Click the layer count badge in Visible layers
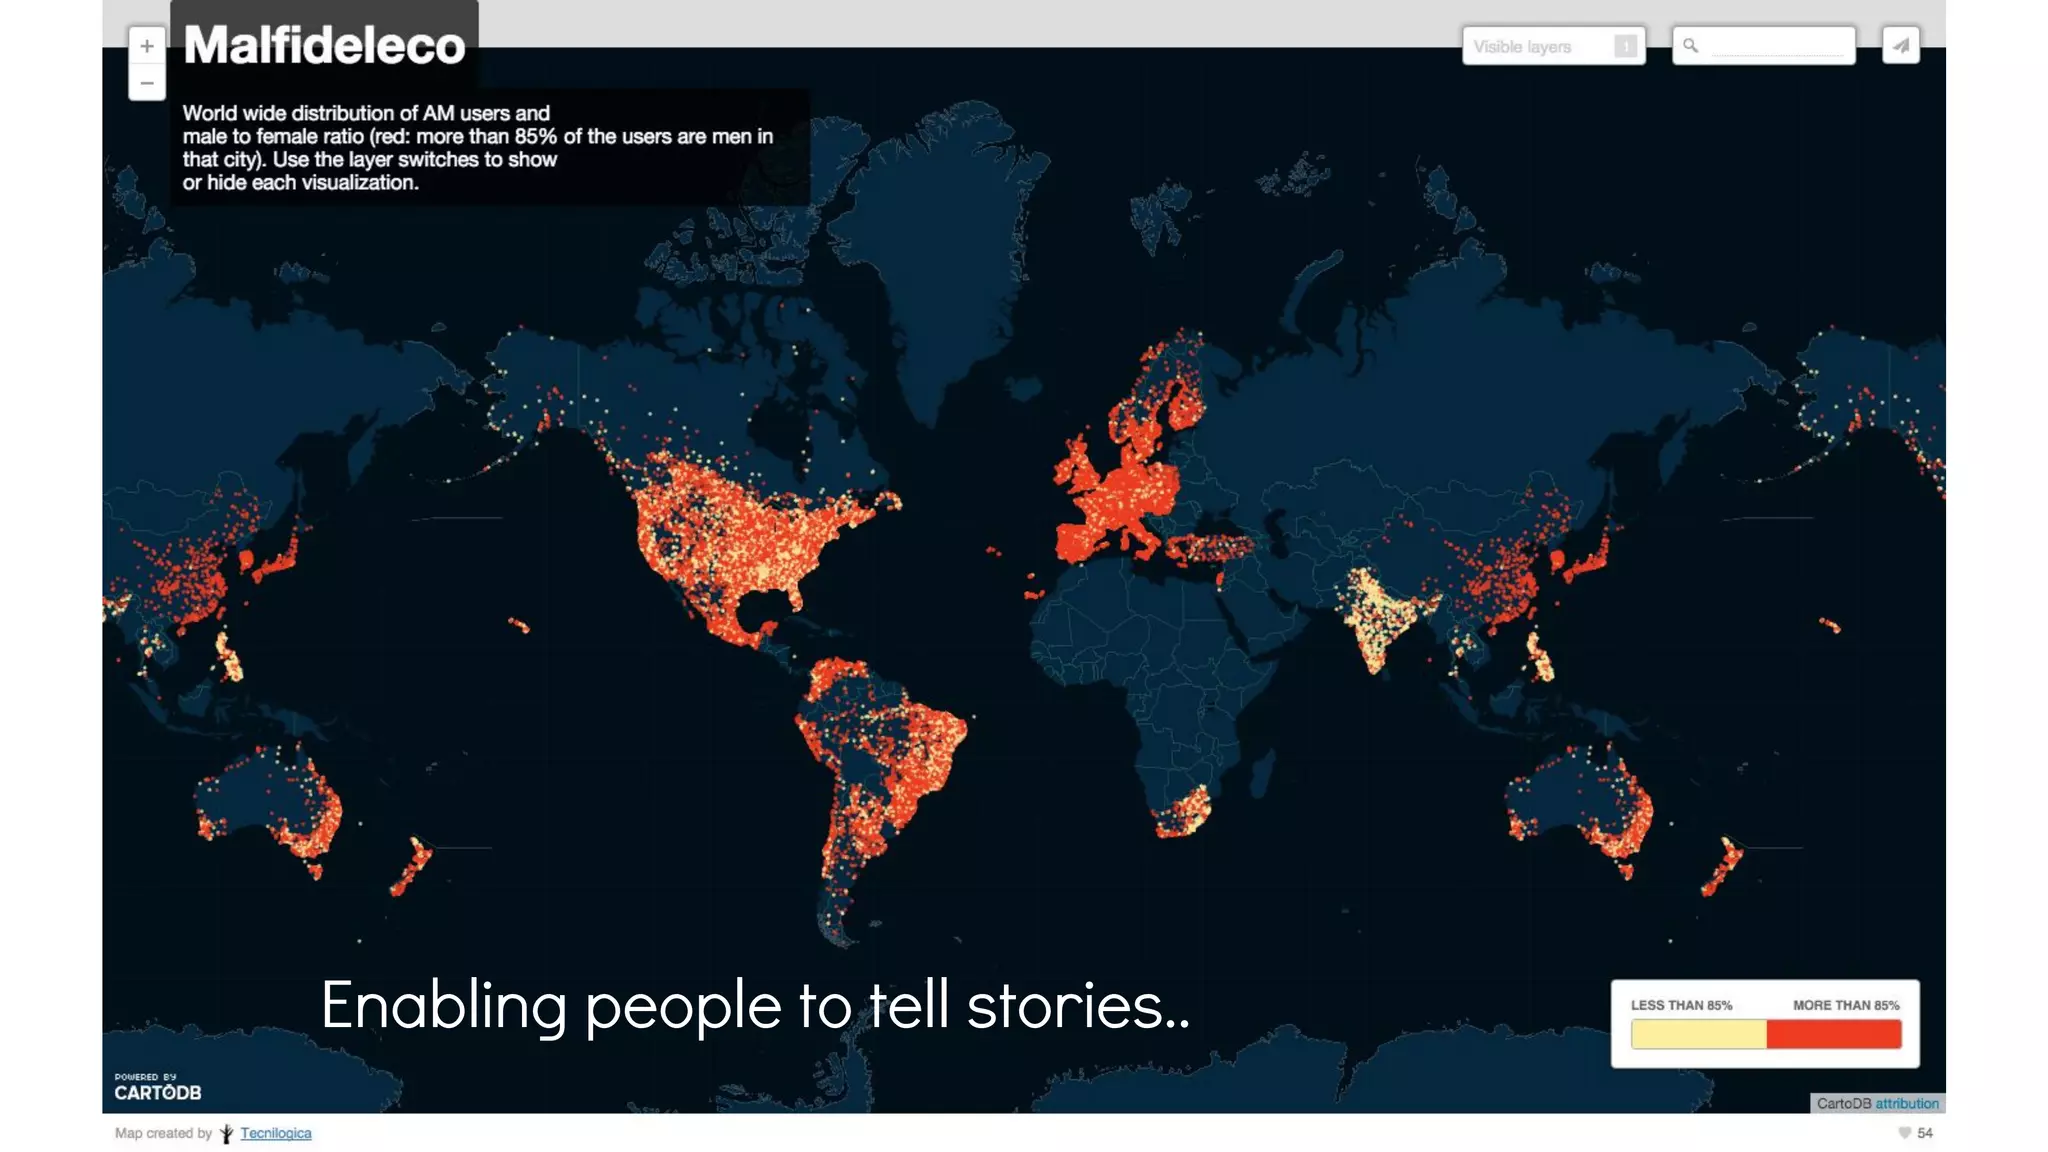 pyautogui.click(x=1626, y=46)
